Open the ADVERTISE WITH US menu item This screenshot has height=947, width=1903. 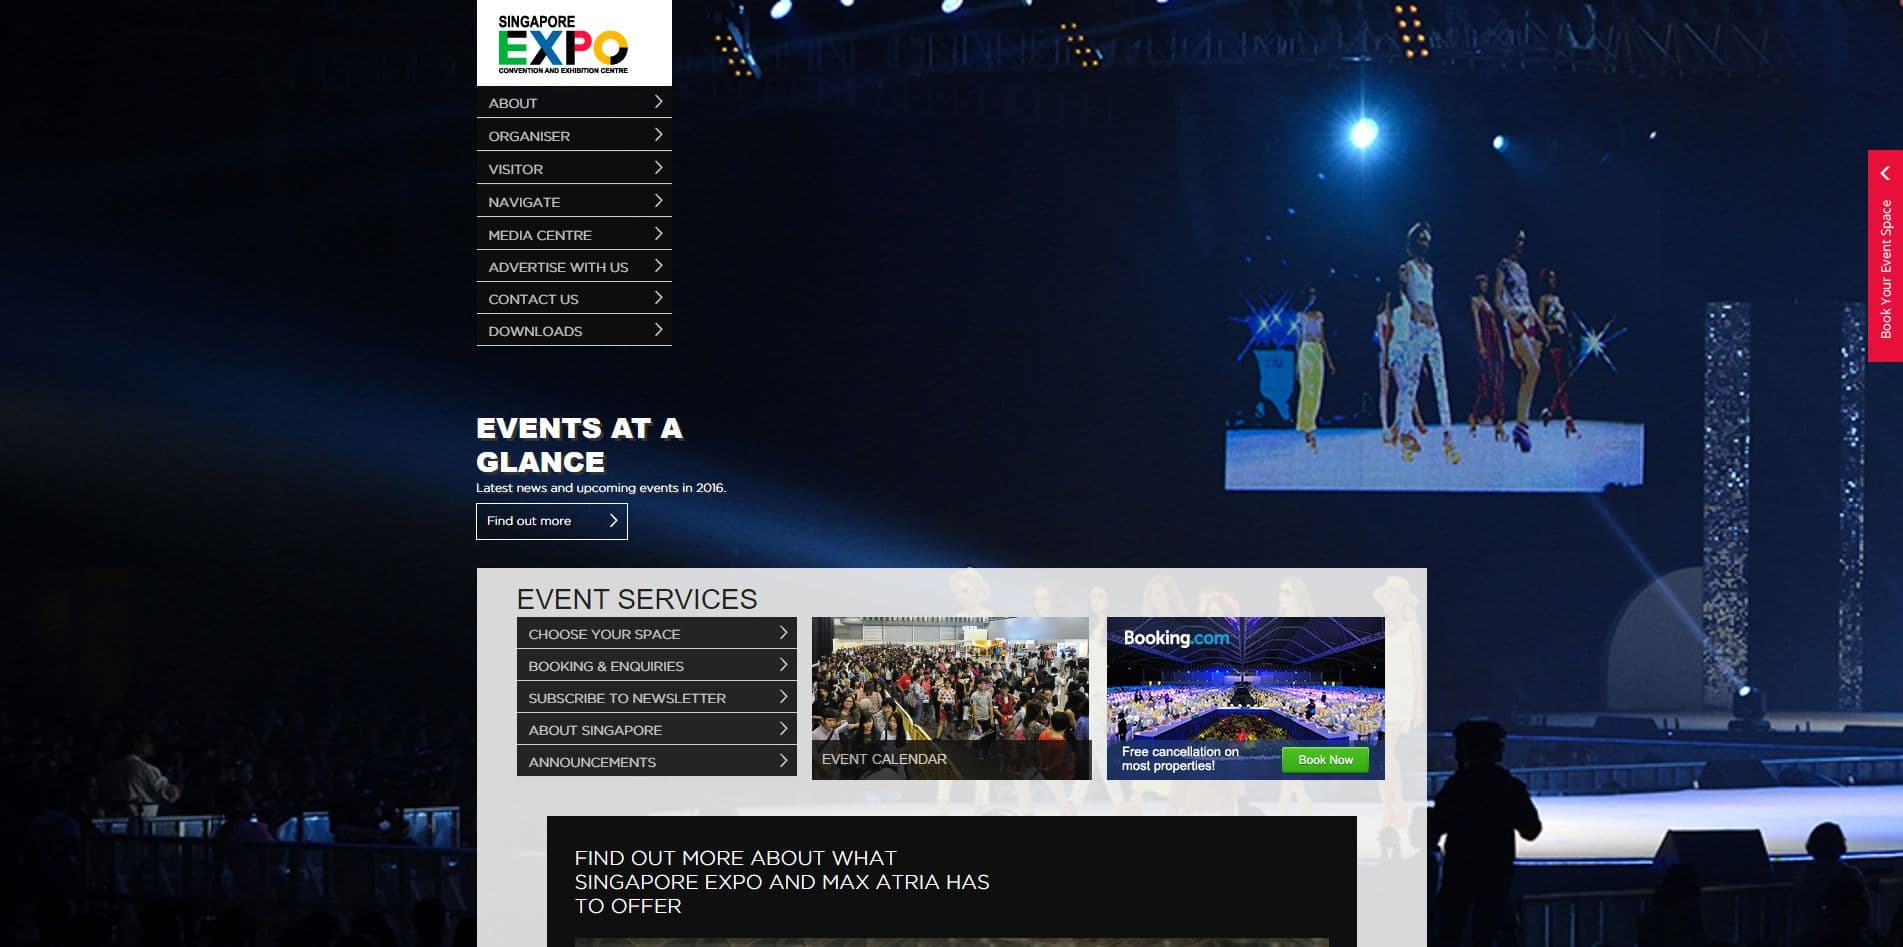[x=574, y=266]
